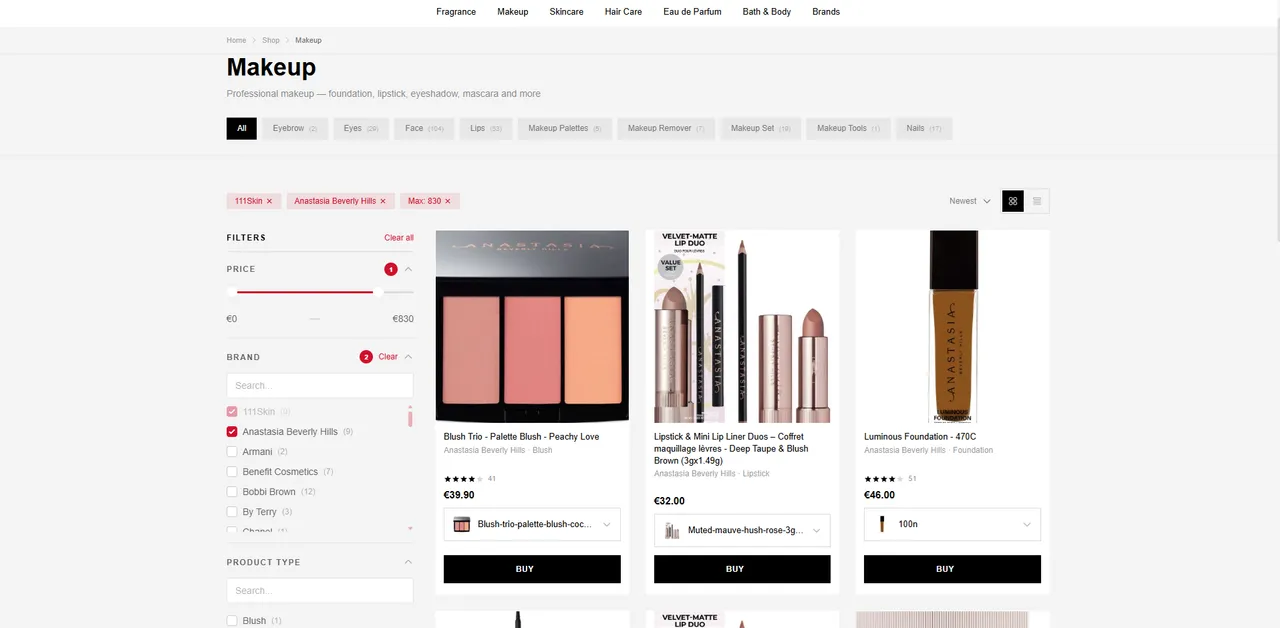This screenshot has width=1280, height=628.
Task: Clear the Brand filter selection
Action: pyautogui.click(x=388, y=357)
